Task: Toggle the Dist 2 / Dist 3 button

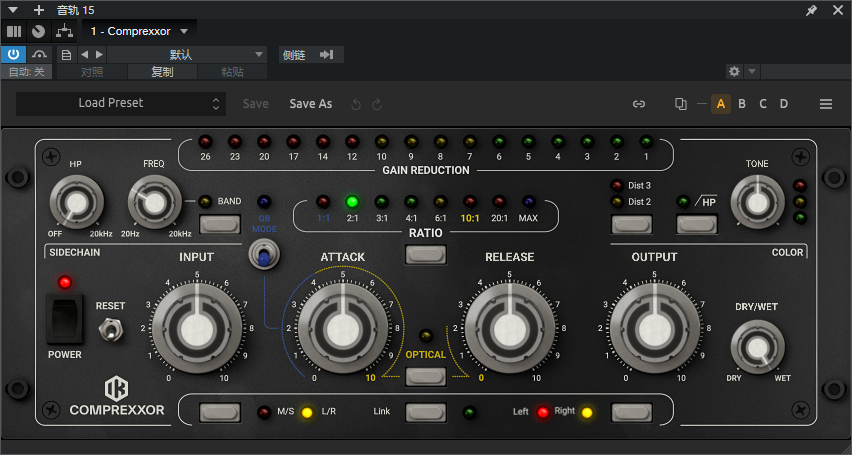Action: coord(631,224)
